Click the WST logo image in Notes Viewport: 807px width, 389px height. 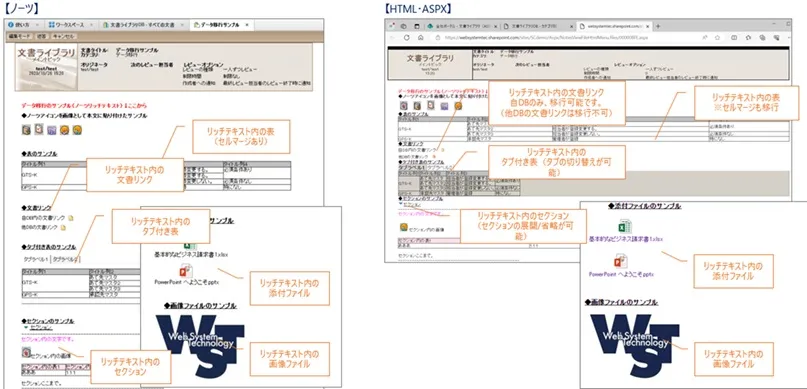point(199,346)
